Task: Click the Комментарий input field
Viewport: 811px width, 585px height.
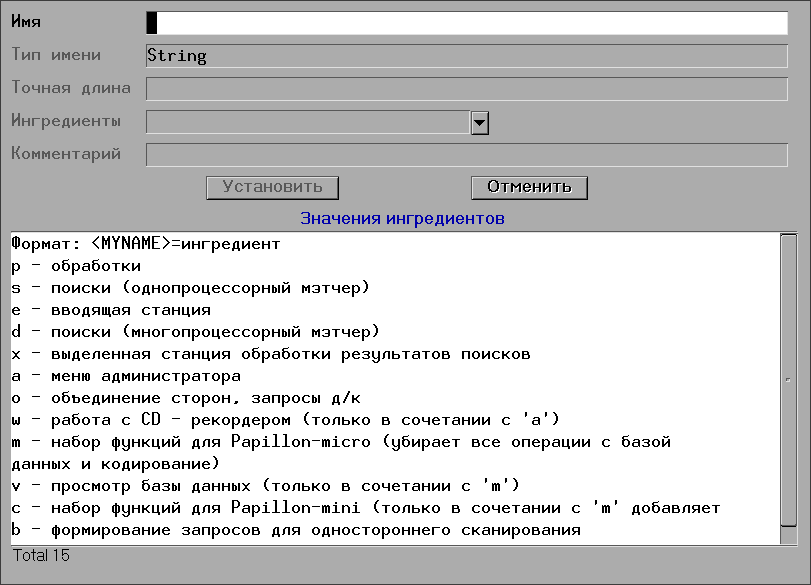Action: (x=467, y=155)
